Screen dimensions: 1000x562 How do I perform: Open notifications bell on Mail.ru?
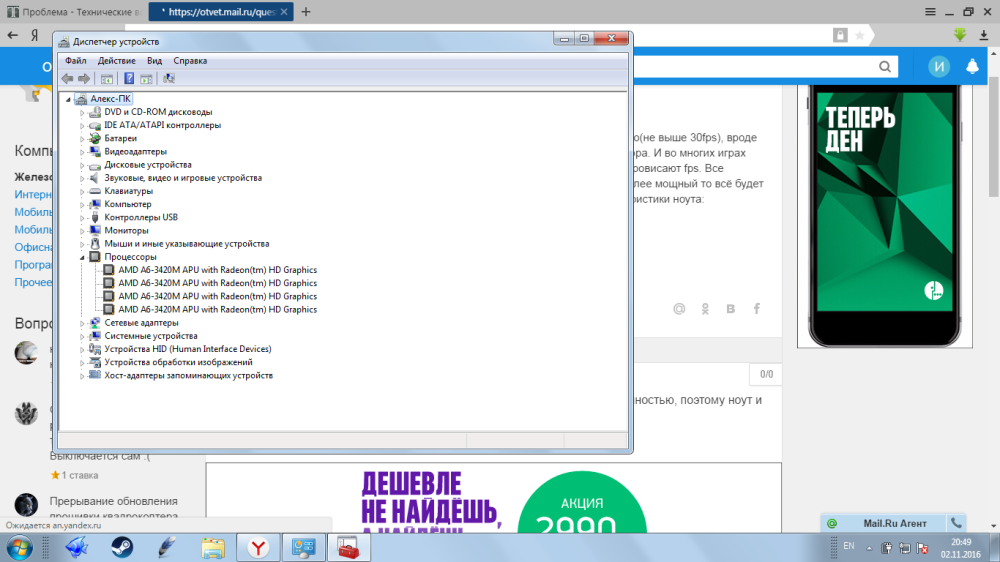pyautogui.click(x=972, y=66)
